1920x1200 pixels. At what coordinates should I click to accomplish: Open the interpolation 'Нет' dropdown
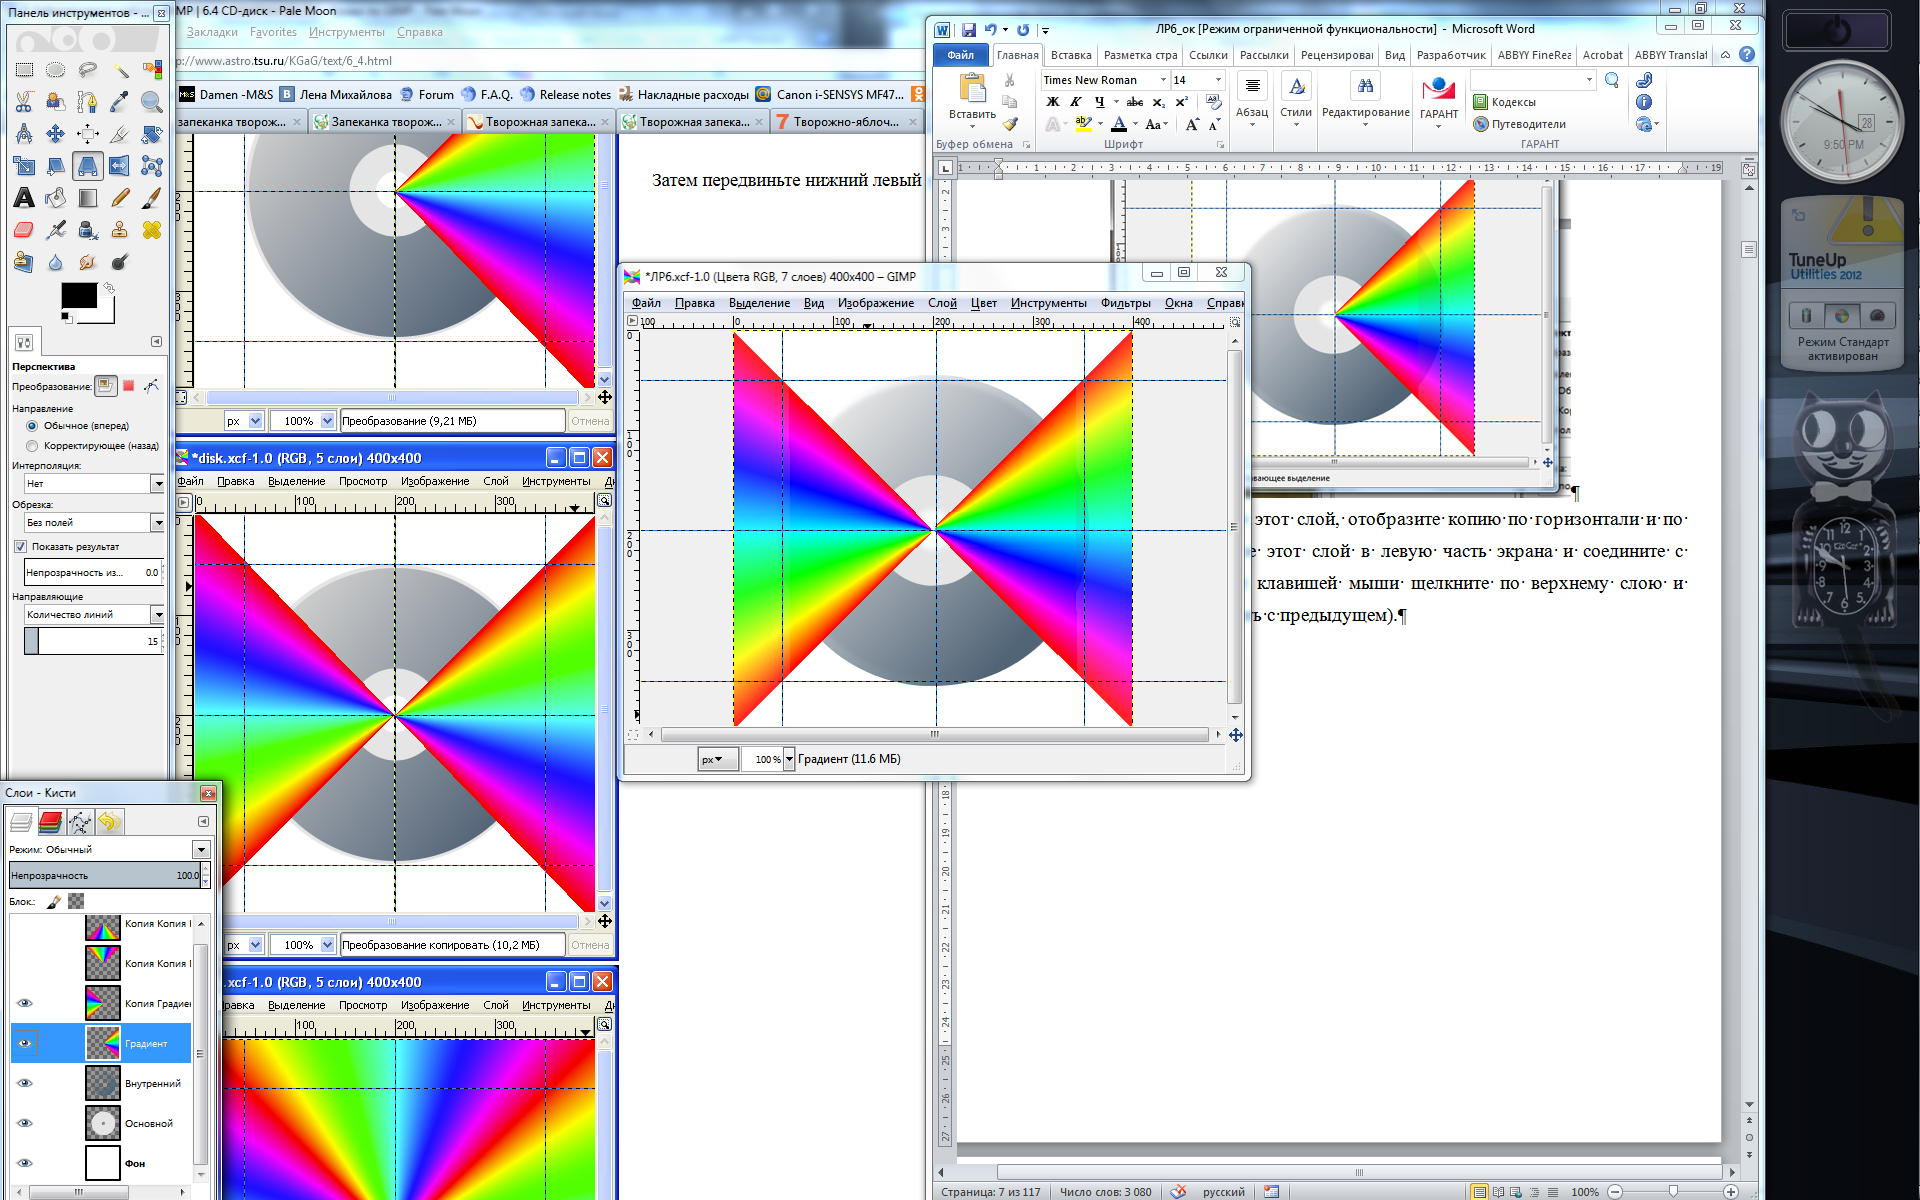click(158, 484)
